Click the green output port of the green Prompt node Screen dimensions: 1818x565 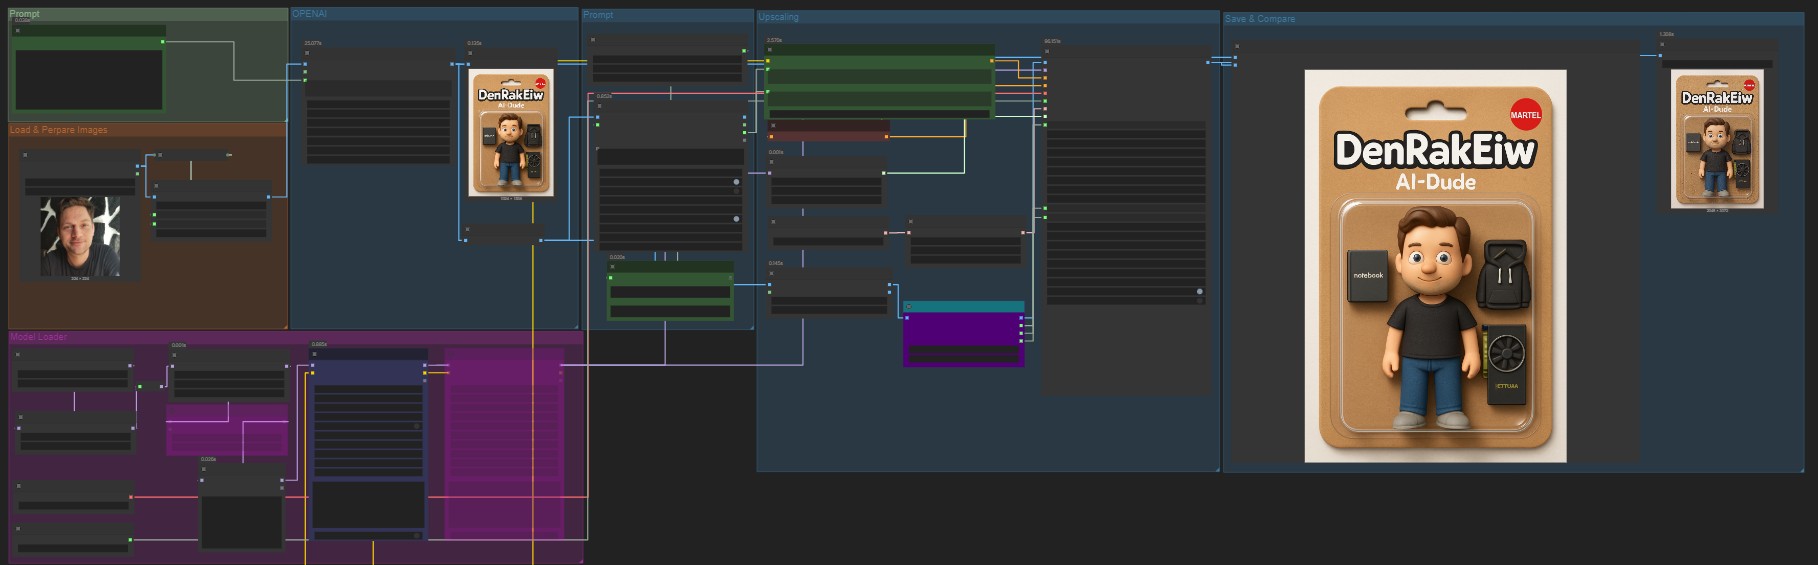[x=163, y=42]
